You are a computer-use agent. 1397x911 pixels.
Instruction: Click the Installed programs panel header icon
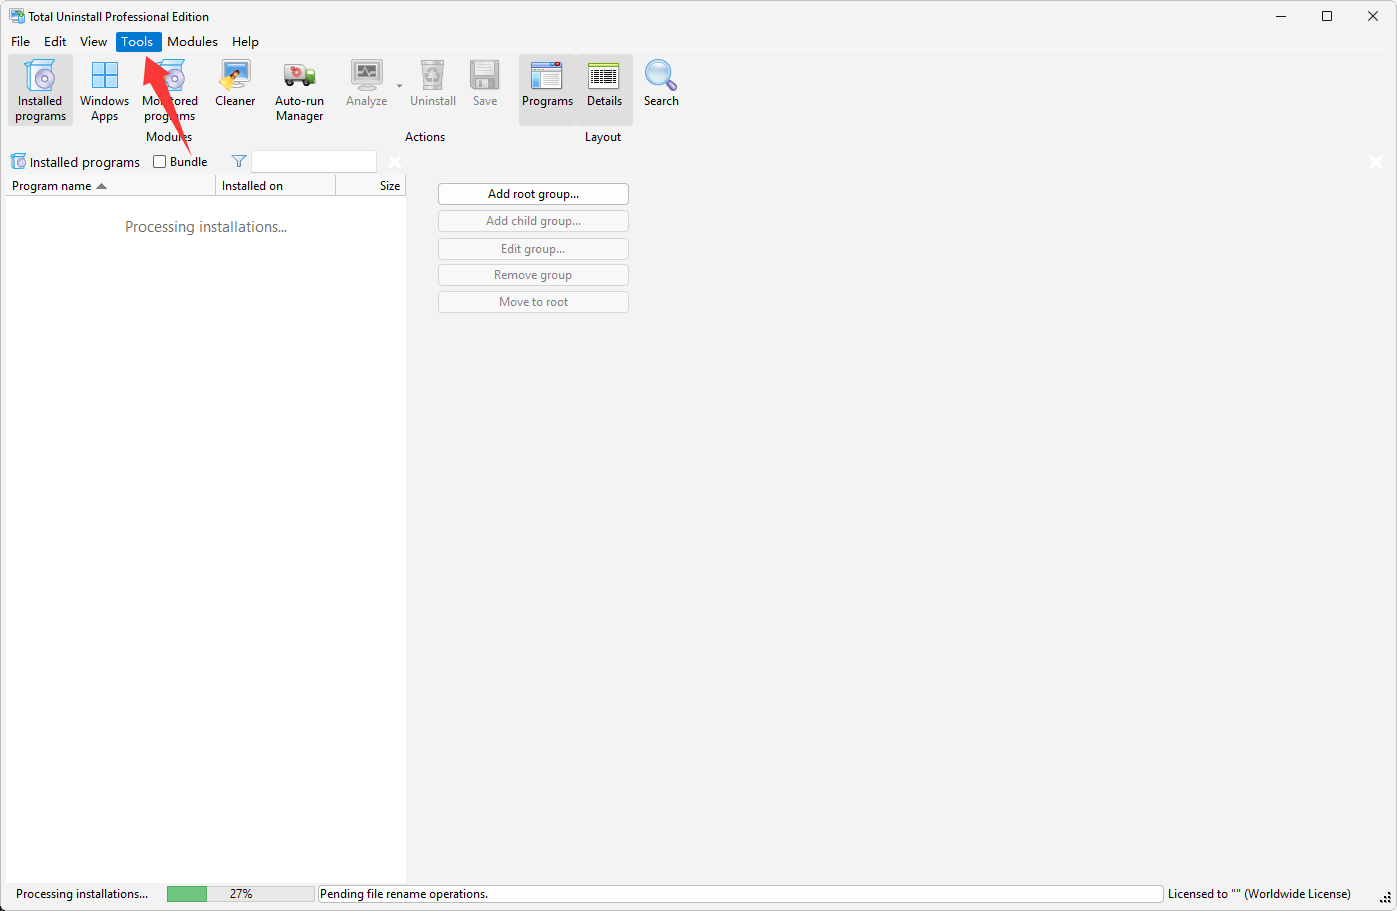tap(18, 161)
